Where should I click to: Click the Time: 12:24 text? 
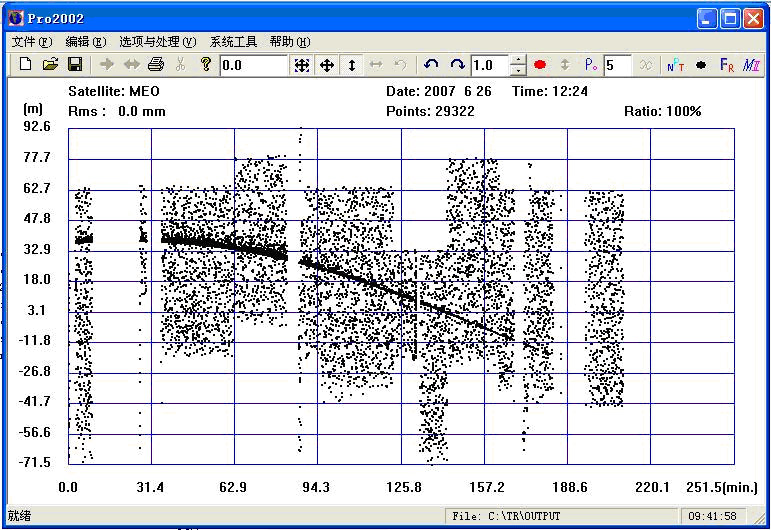tap(550, 91)
